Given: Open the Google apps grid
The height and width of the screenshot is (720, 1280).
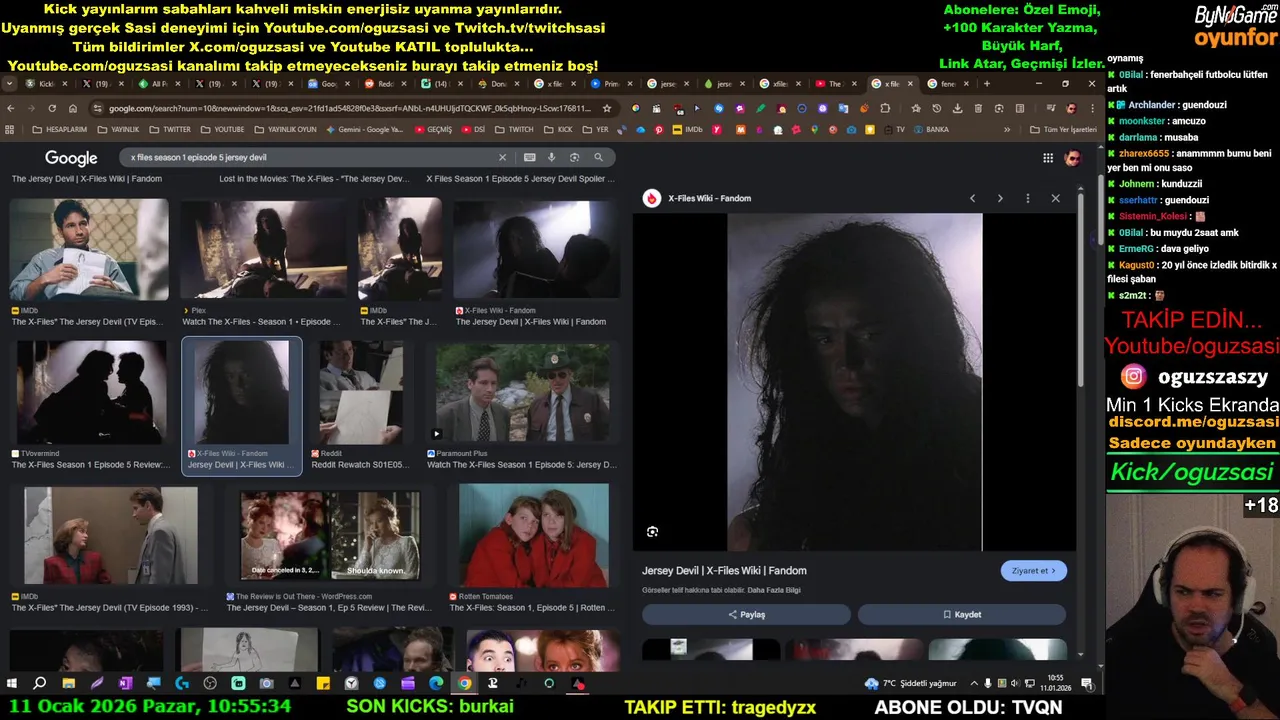Looking at the screenshot, I should click(1048, 158).
